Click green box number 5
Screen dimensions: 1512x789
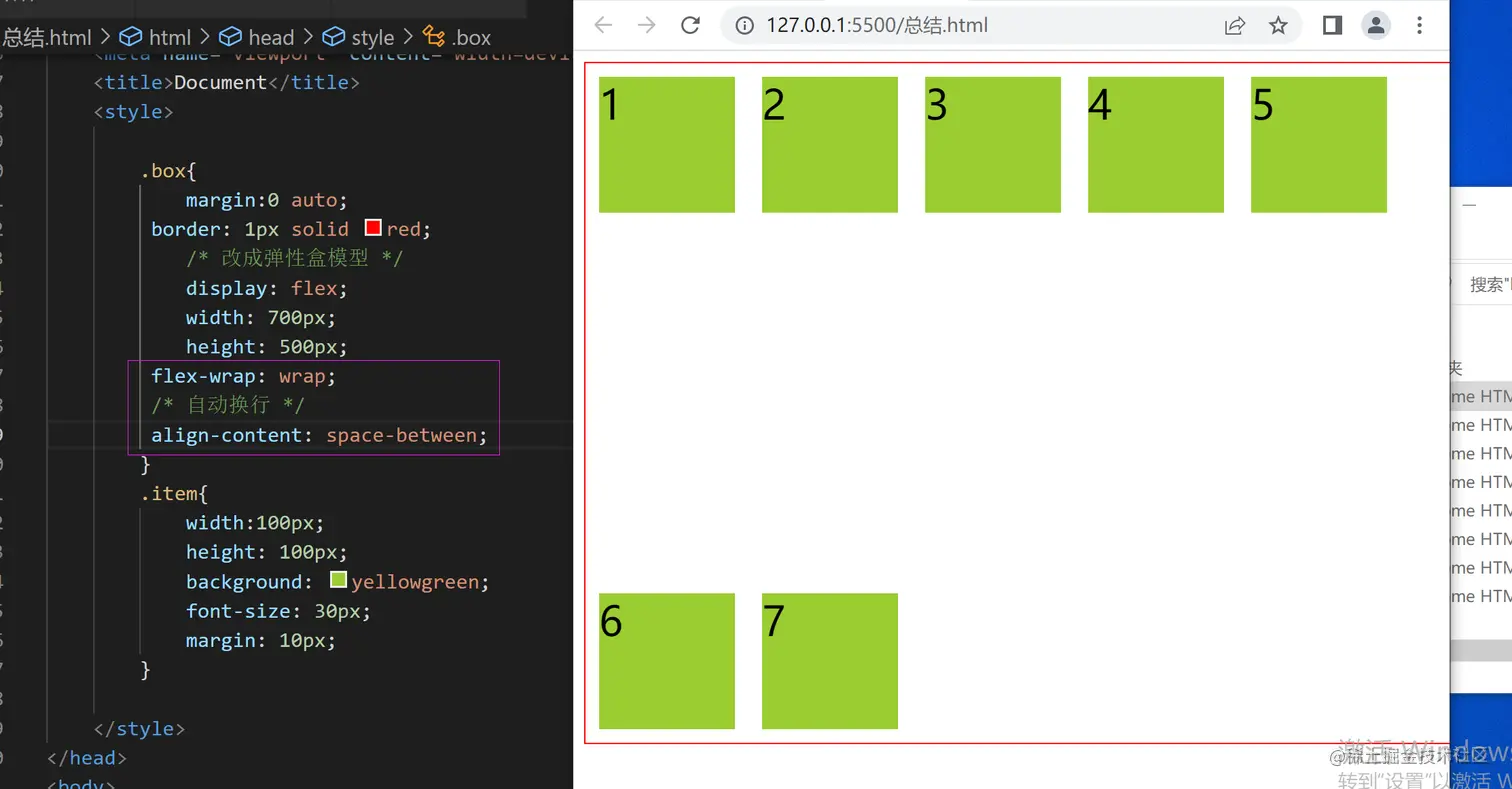point(1319,145)
